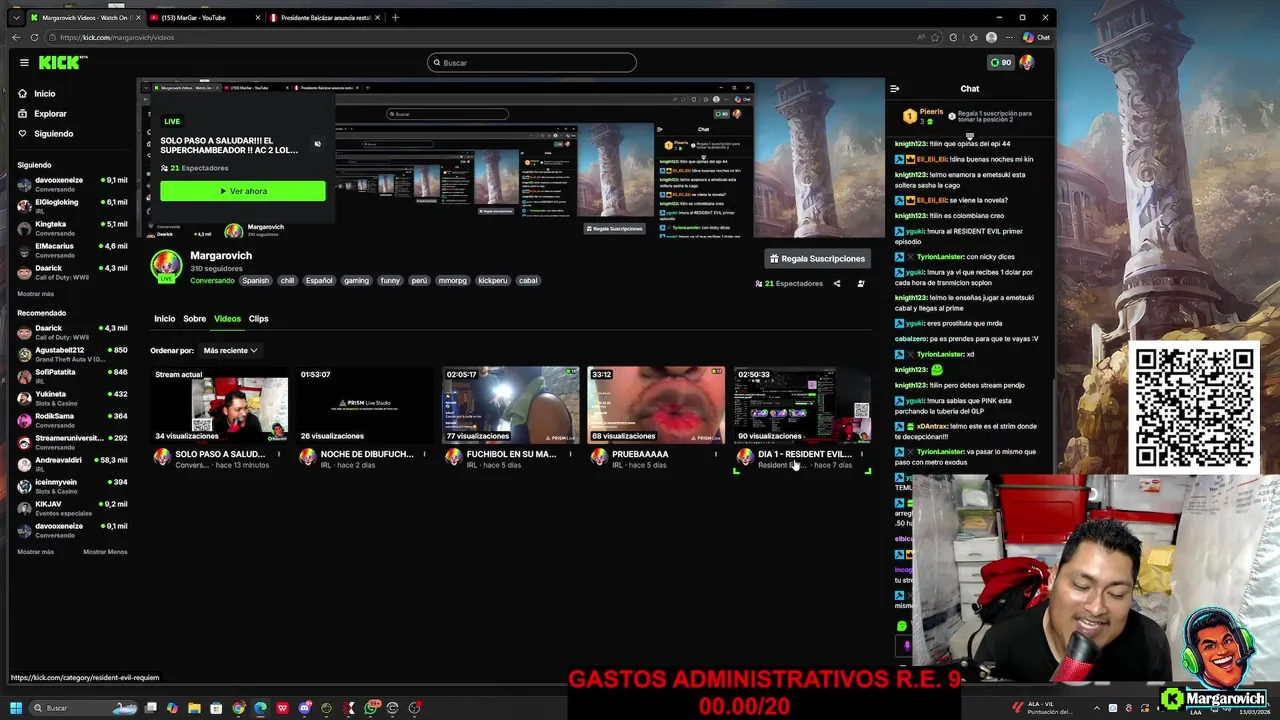Open Discord from taskbar
The width and height of the screenshot is (1280, 720).
click(304, 708)
